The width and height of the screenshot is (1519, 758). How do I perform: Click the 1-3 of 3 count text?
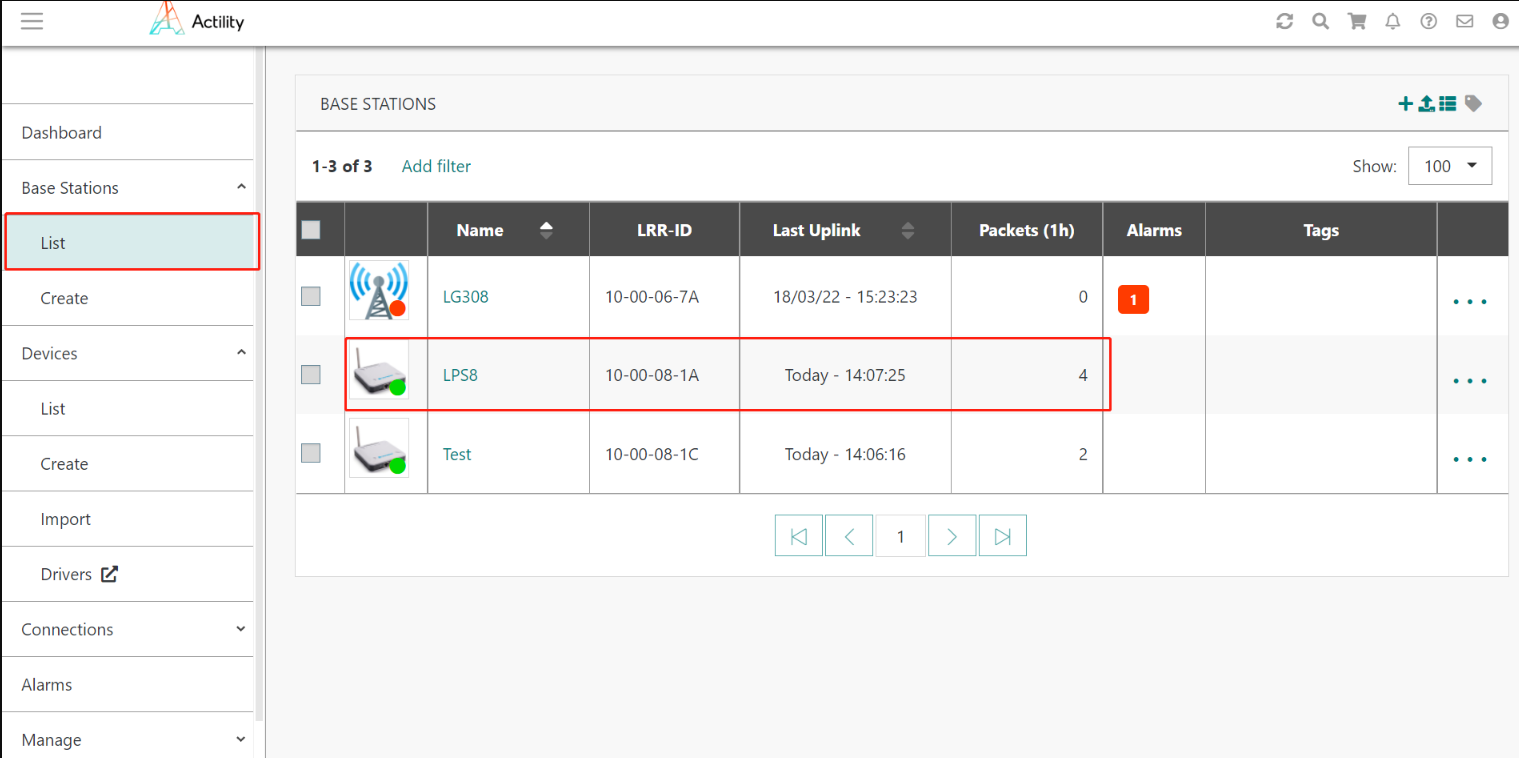click(x=342, y=166)
